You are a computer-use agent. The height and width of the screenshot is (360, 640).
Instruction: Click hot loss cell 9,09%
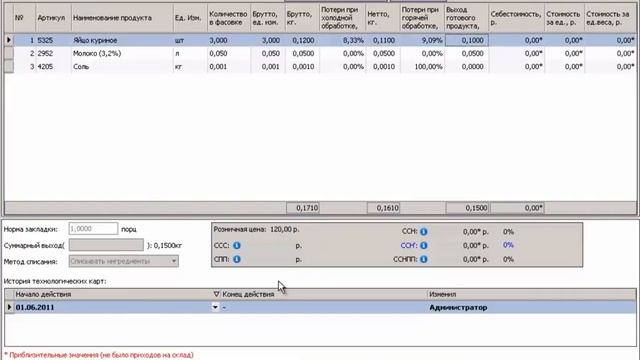(x=422, y=40)
